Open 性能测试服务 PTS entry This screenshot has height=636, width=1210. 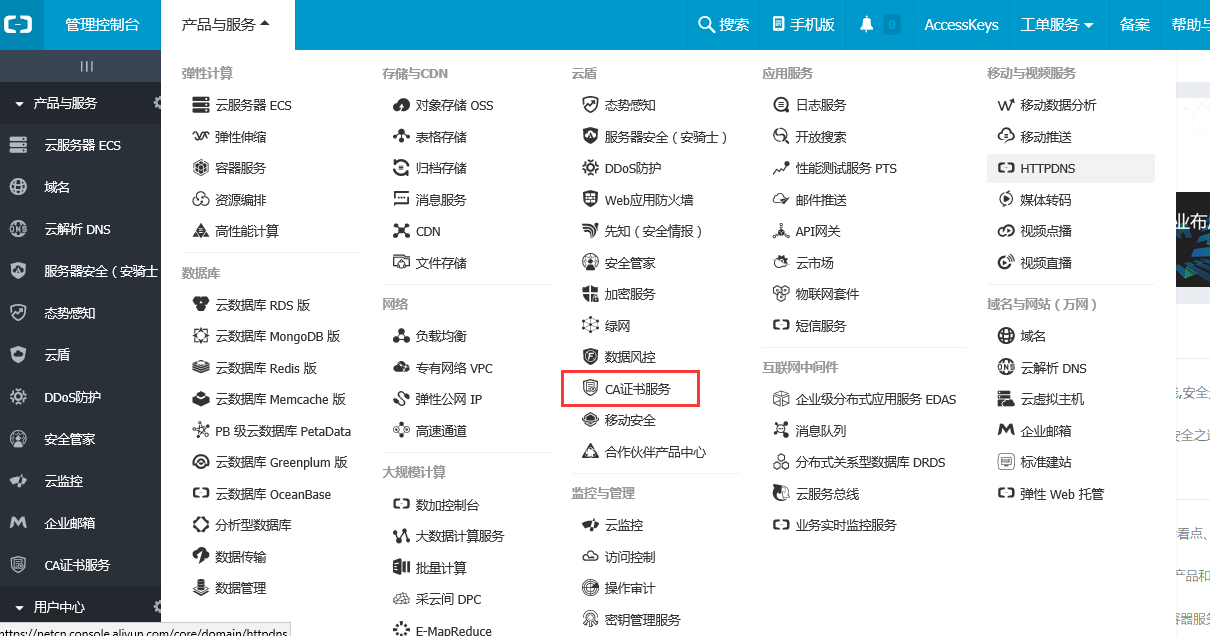[x=846, y=169]
